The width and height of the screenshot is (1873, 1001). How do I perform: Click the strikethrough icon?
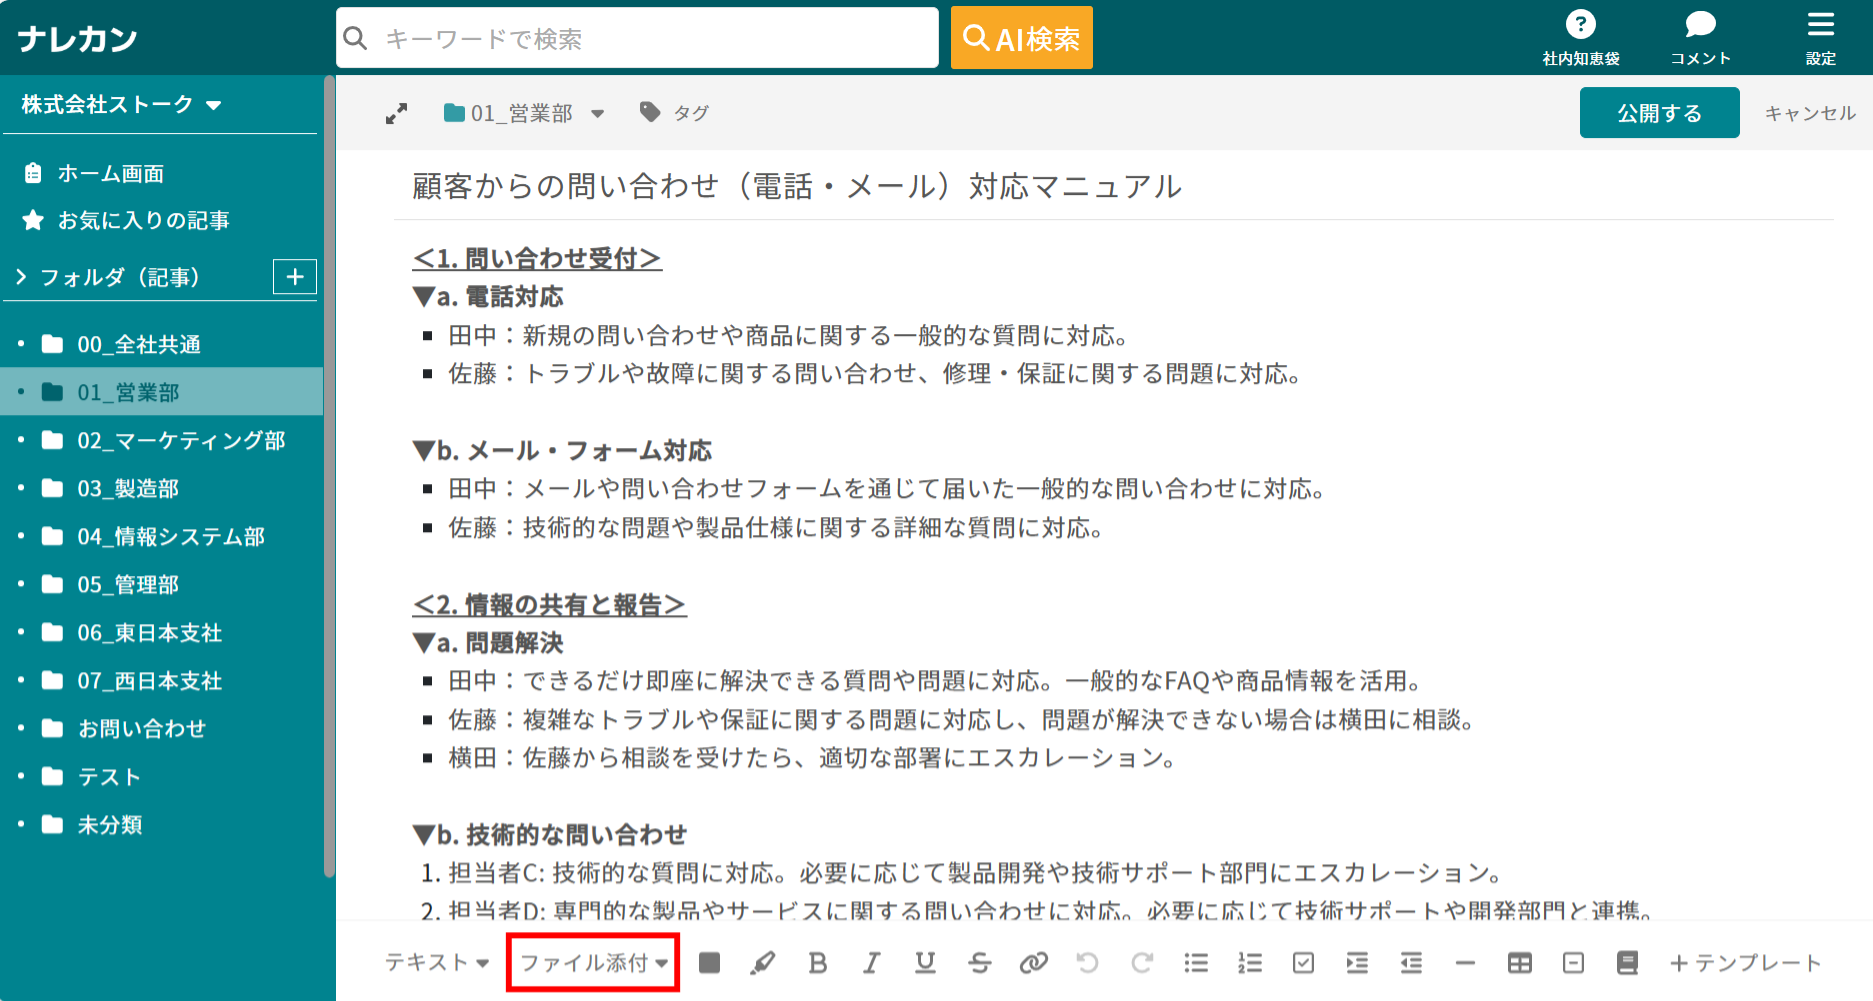(979, 962)
